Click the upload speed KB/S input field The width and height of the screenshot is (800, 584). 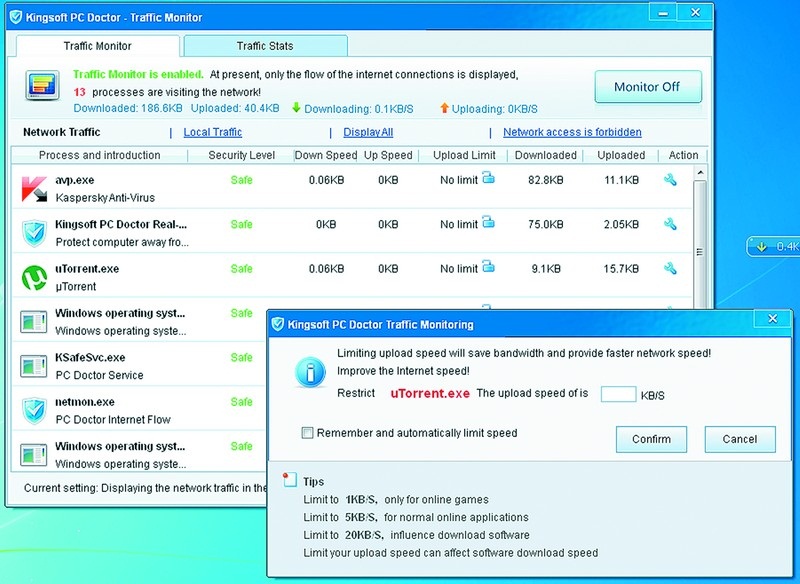618,394
